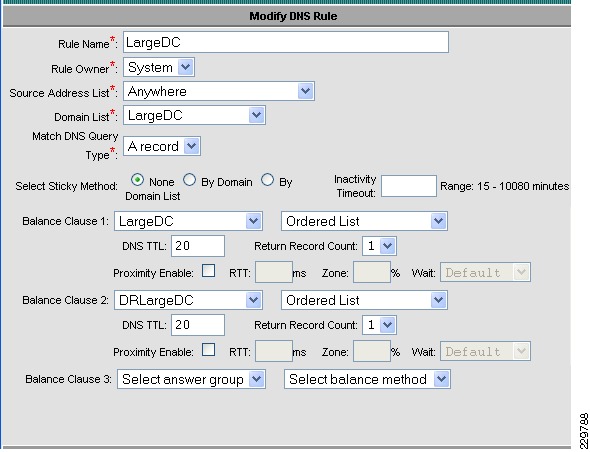Expand the Source Address List Anywhere dropdown

click(219, 91)
